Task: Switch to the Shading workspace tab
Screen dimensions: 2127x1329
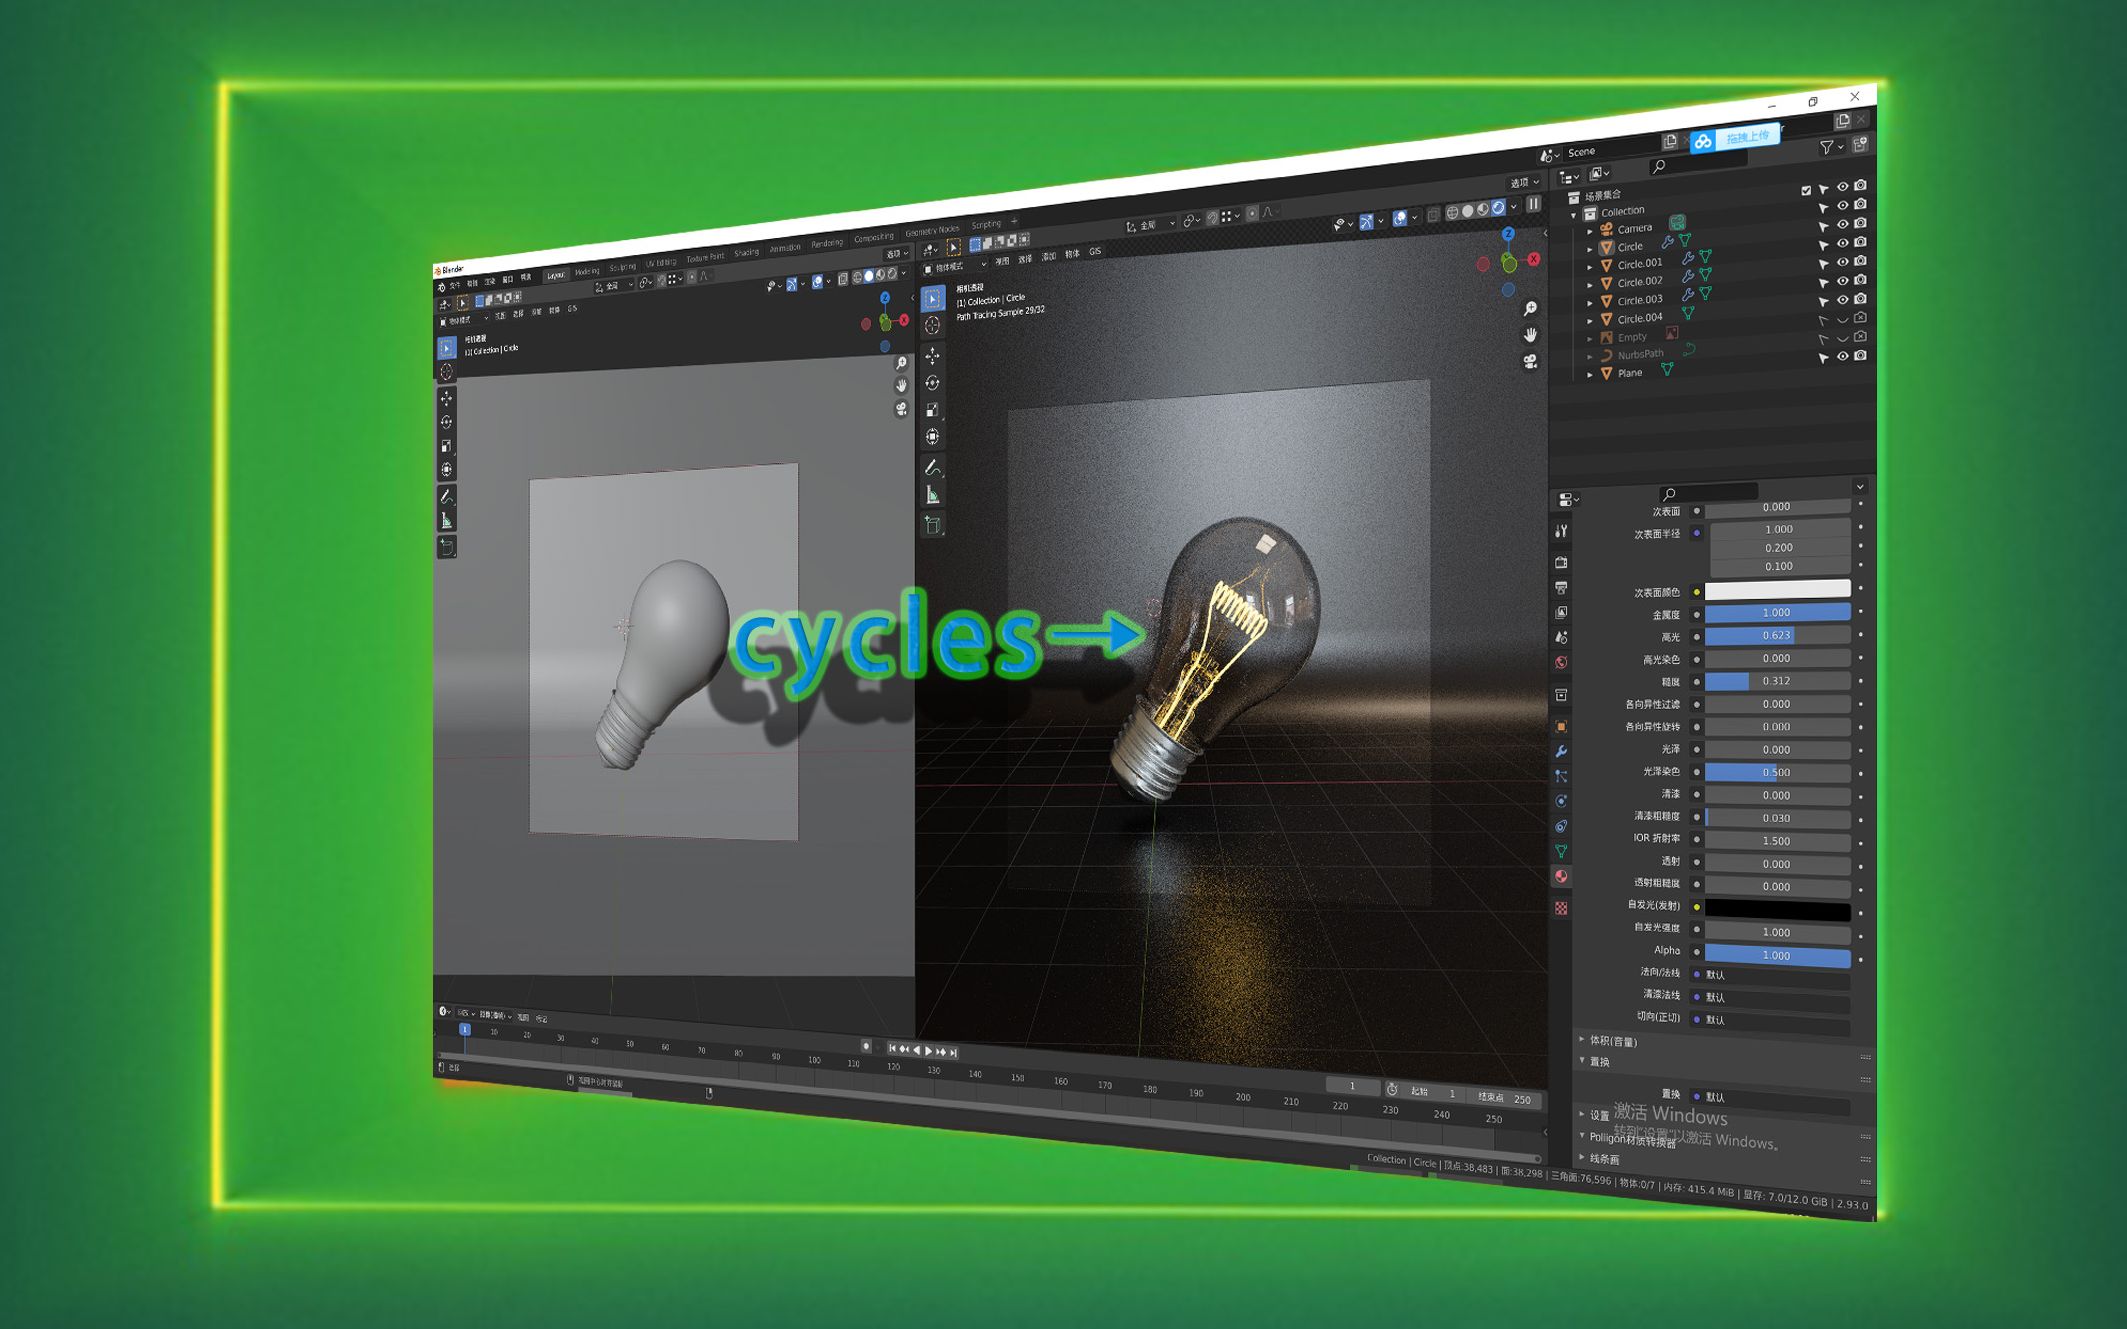Action: [746, 253]
